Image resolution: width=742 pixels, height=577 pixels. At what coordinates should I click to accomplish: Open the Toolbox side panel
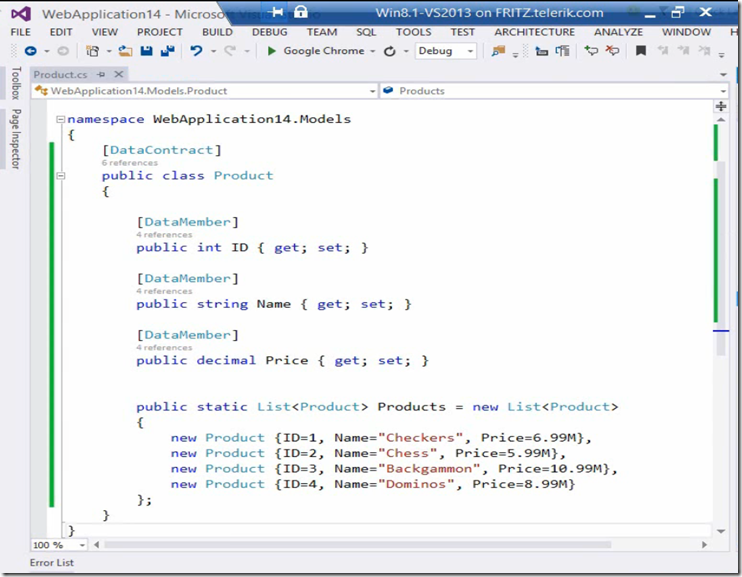(x=16, y=83)
